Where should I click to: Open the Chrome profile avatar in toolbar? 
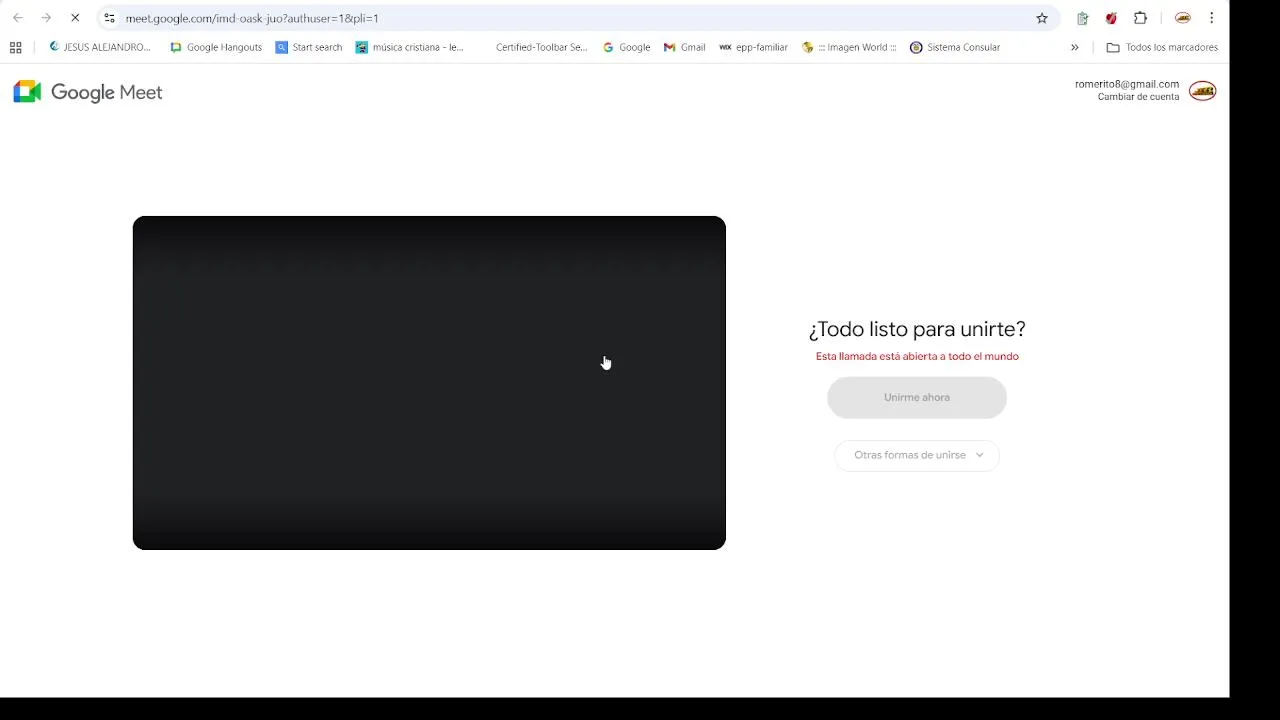[1183, 18]
